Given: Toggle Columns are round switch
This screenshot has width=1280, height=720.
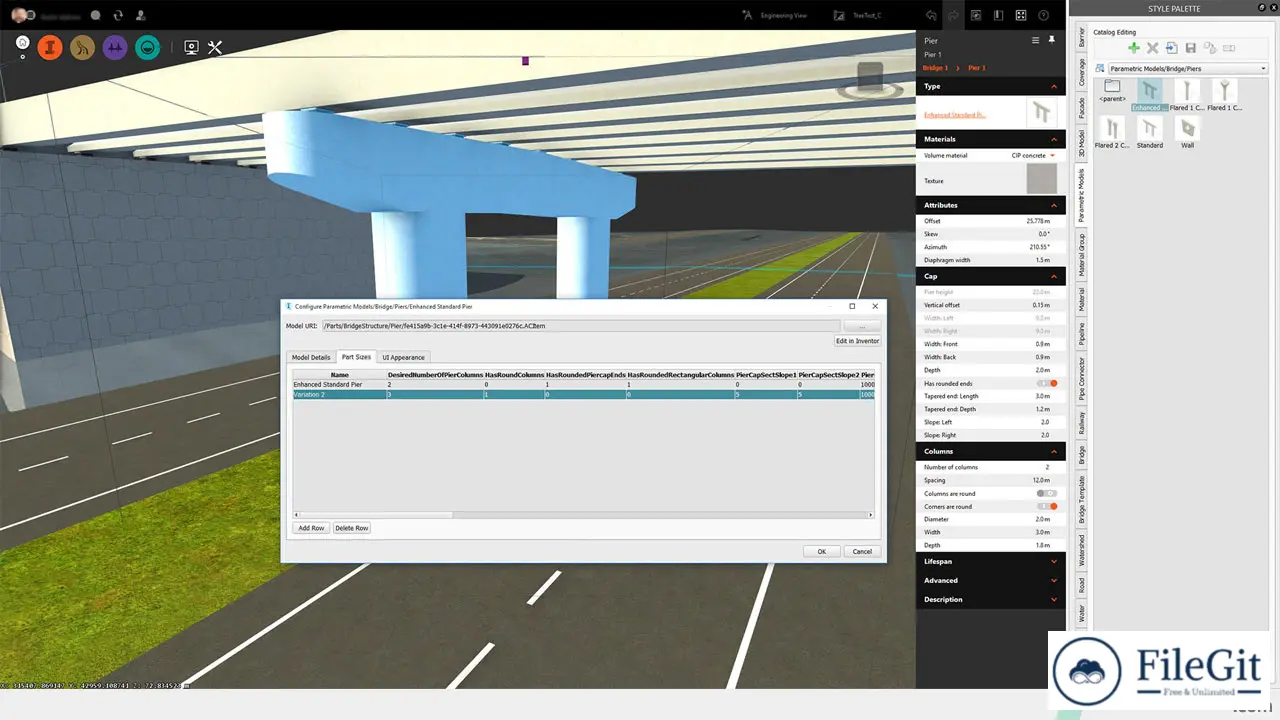Looking at the screenshot, I should (1047, 493).
